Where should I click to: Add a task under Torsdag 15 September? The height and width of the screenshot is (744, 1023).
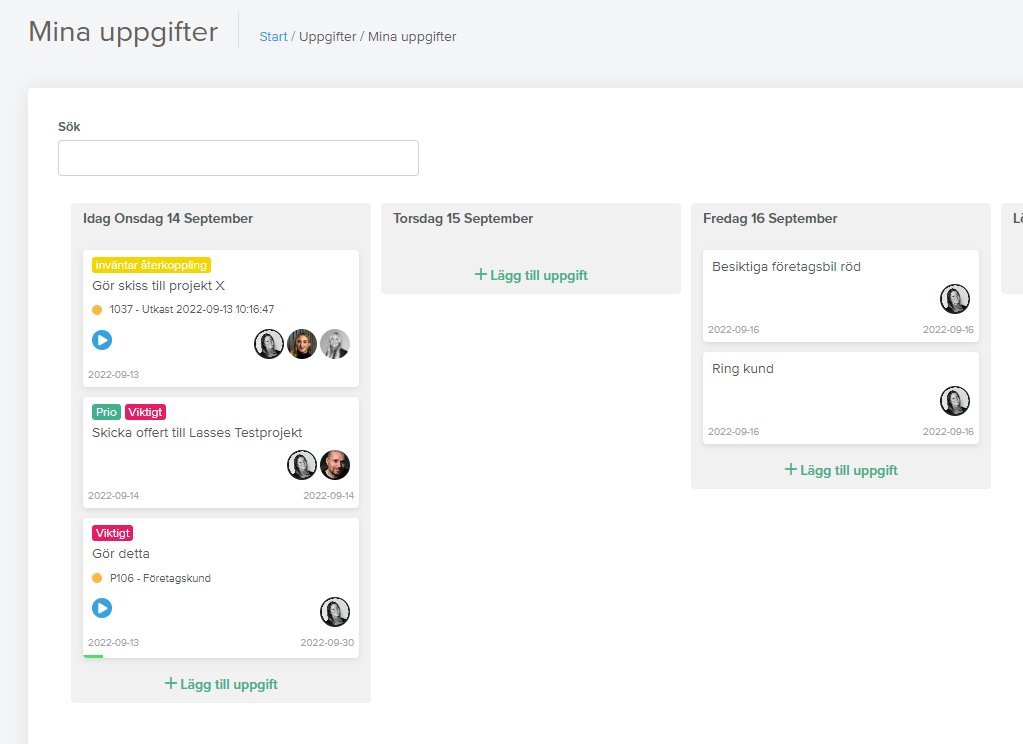pos(531,275)
